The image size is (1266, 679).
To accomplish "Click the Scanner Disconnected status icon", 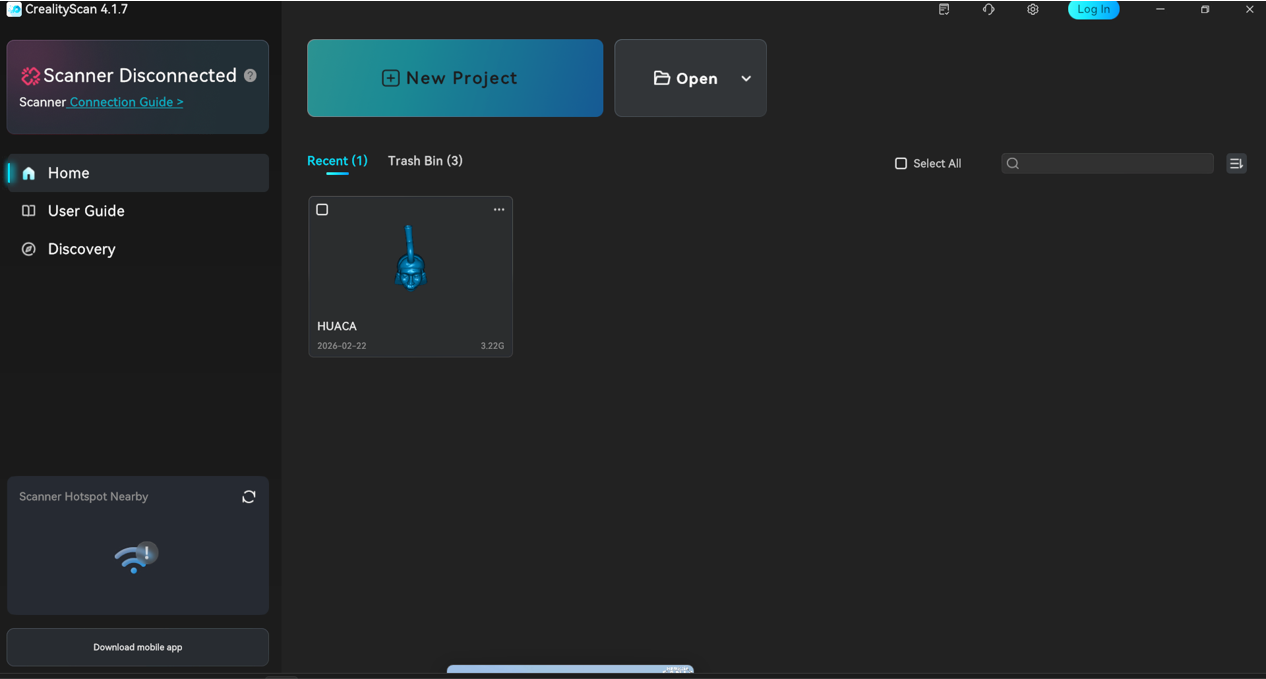I will tap(30, 76).
